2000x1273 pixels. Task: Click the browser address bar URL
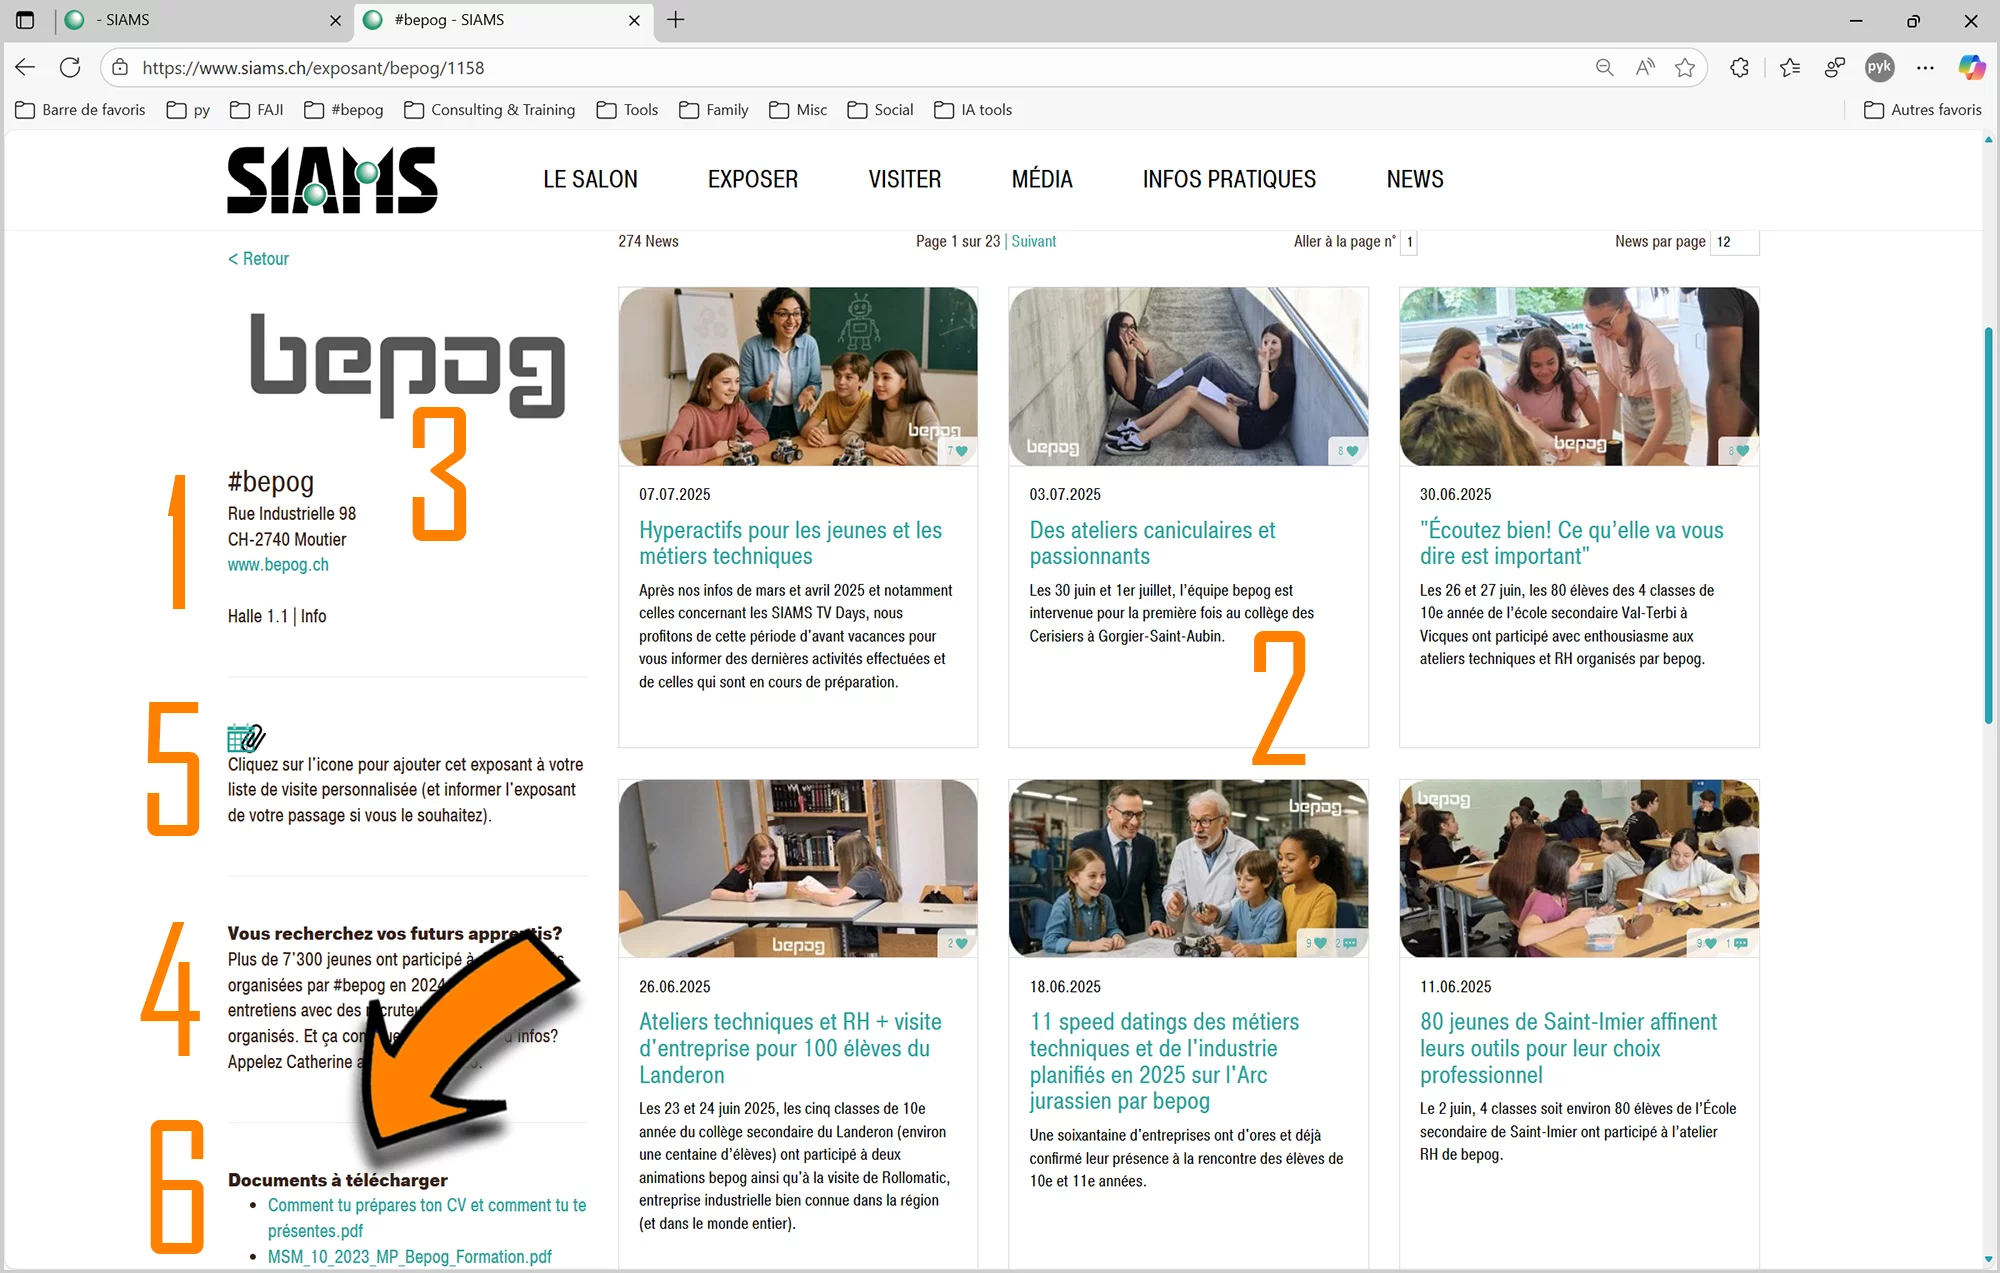pos(313,67)
